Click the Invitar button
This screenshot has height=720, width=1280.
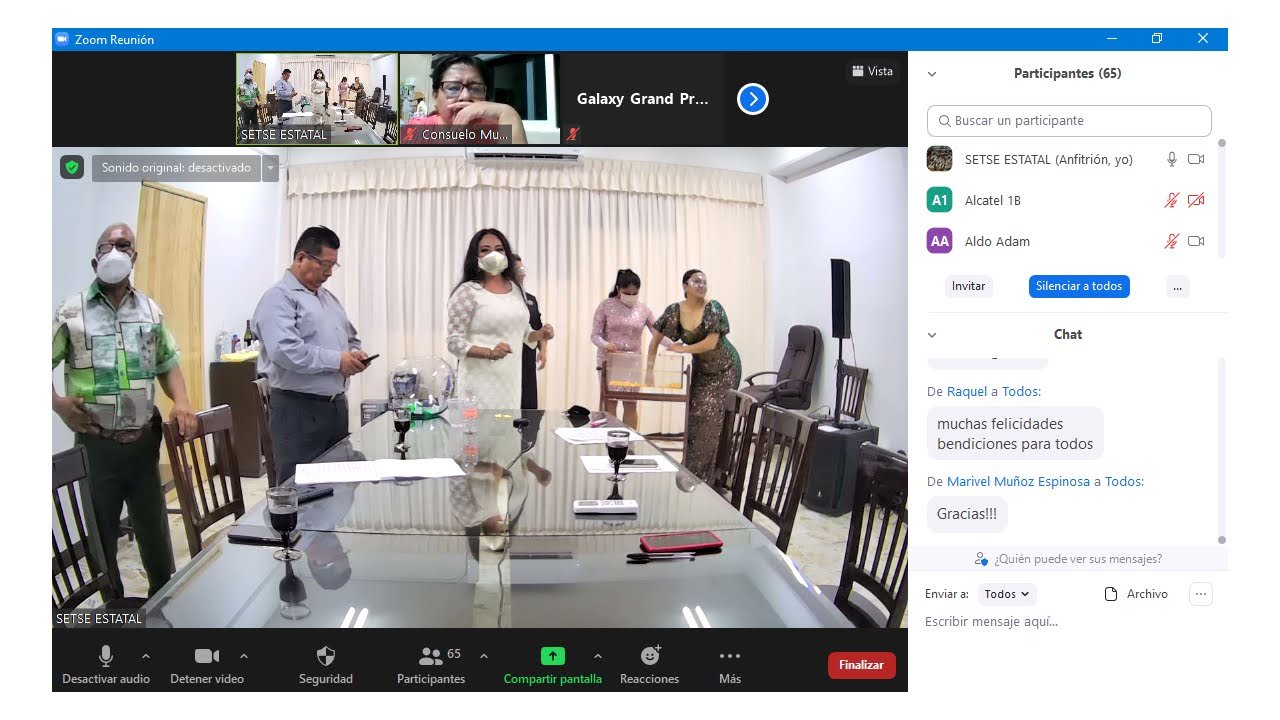point(968,286)
